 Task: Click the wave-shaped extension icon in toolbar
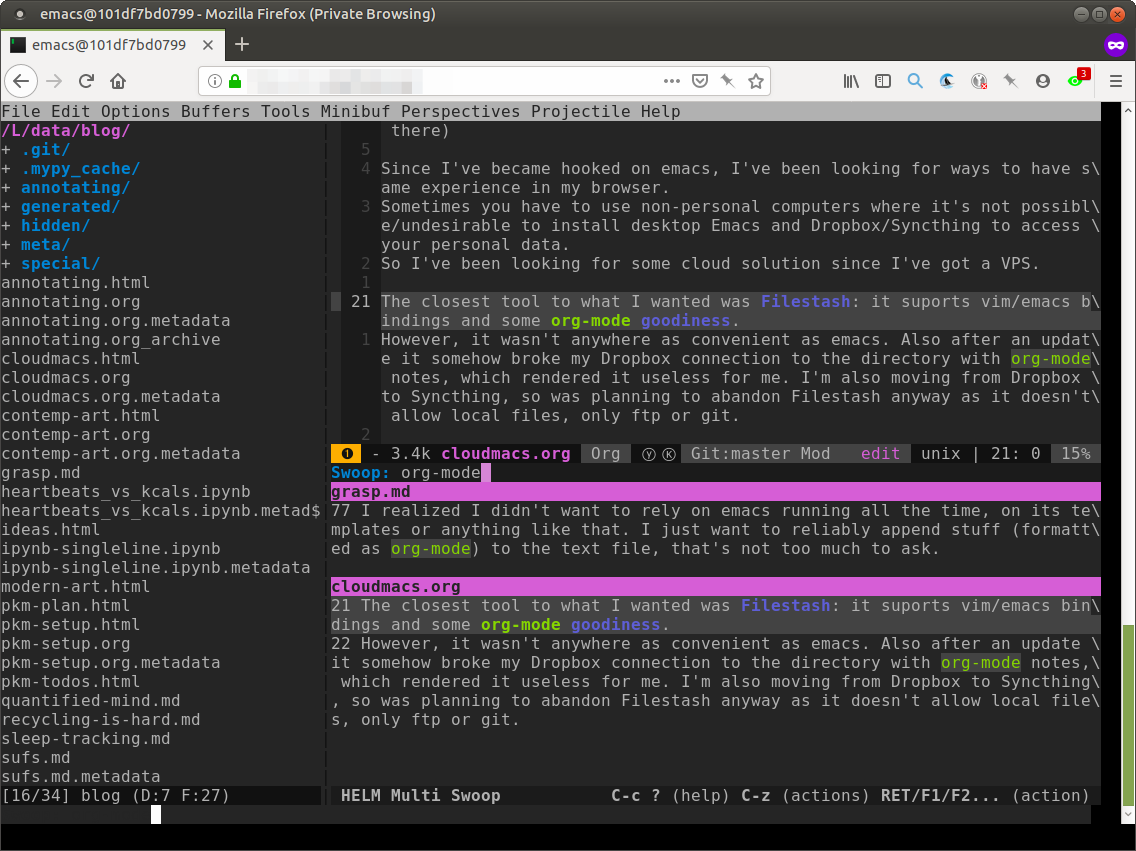[947, 81]
